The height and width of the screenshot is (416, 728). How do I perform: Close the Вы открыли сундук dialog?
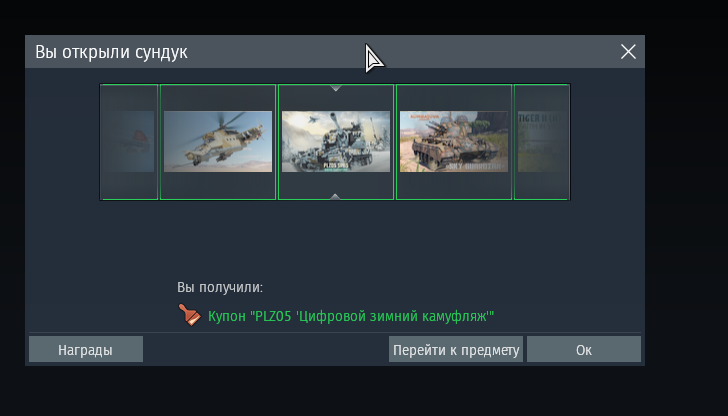coord(628,52)
